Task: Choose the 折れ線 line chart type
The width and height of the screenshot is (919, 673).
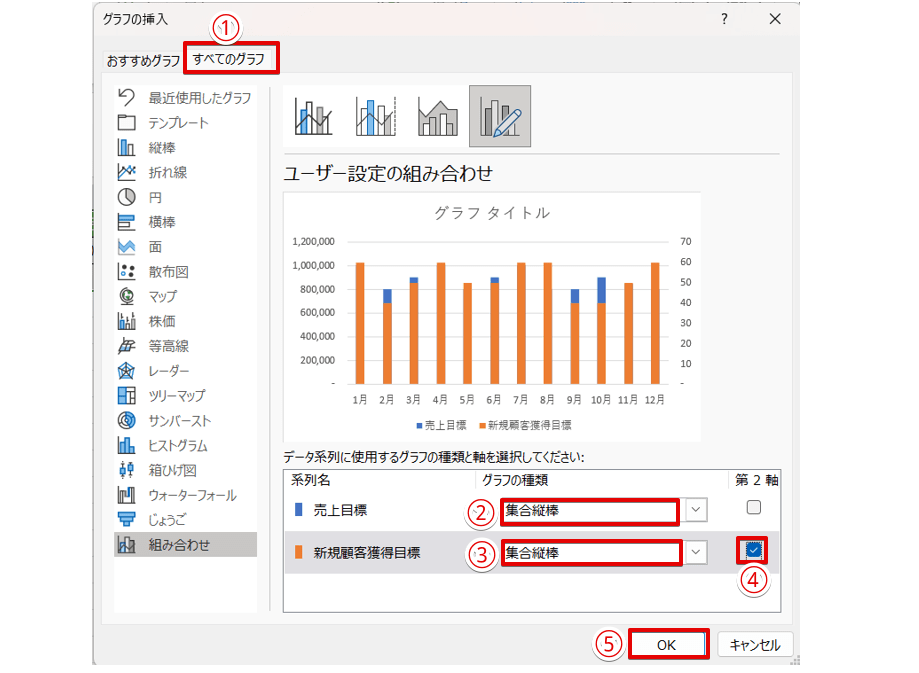Action: [x=127, y=172]
